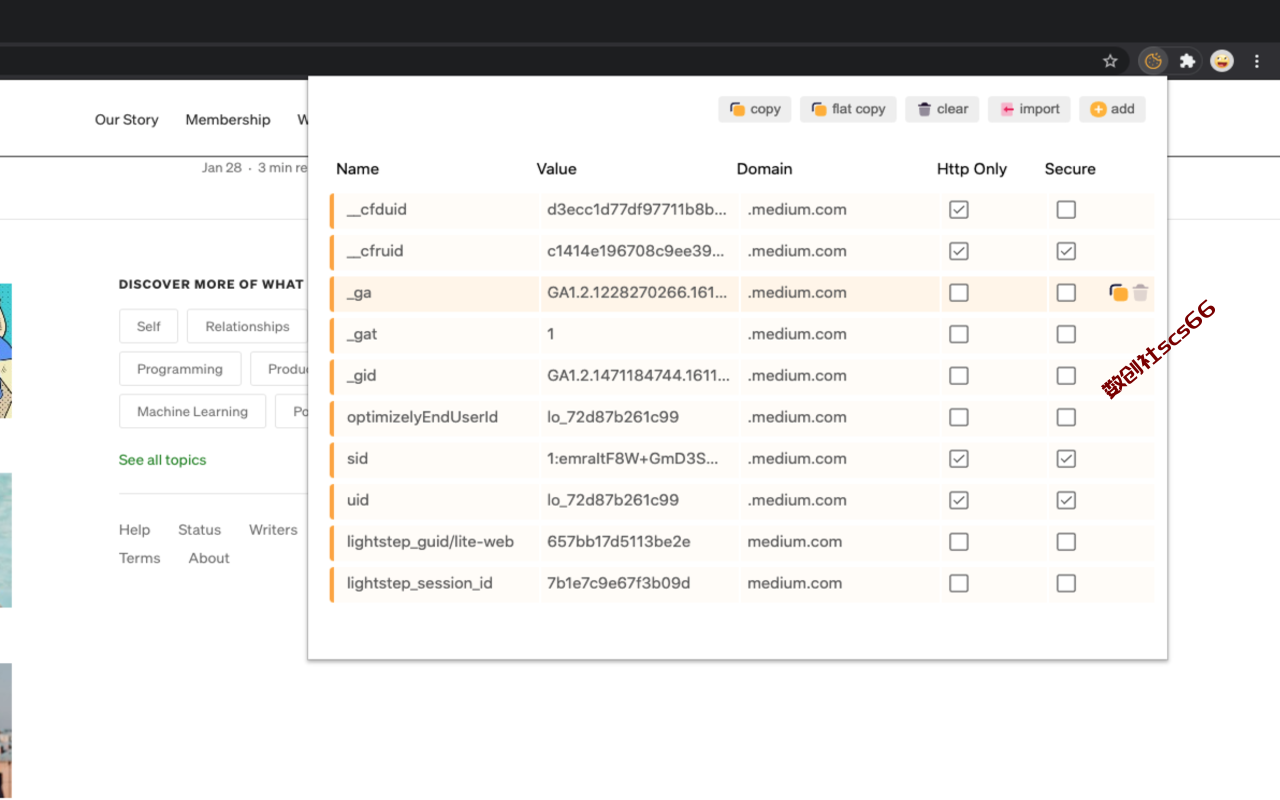The width and height of the screenshot is (1280, 800).
Task: Copy the _ga cookie row icon
Action: click(1119, 293)
